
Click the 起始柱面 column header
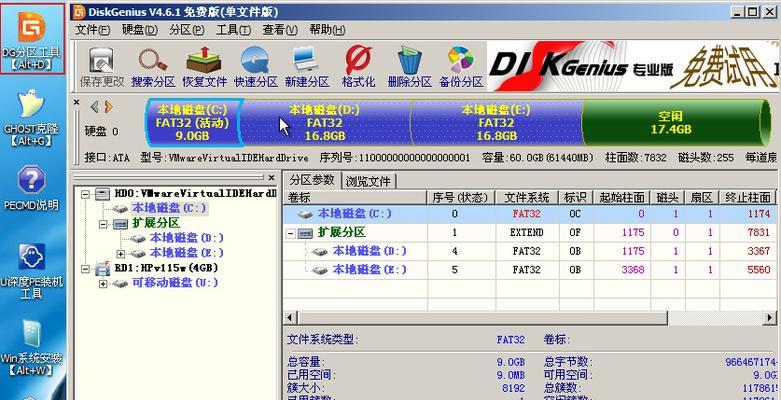pos(622,198)
